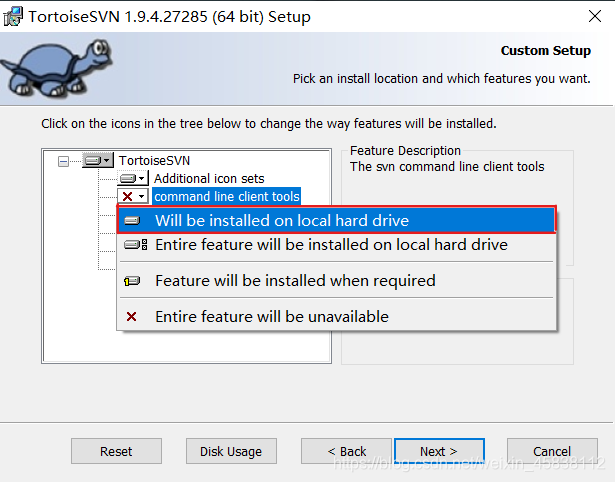This screenshot has width=615, height=482.
Task: Click hard drive icon beside 'Will be installed'
Action: [x=132, y=221]
